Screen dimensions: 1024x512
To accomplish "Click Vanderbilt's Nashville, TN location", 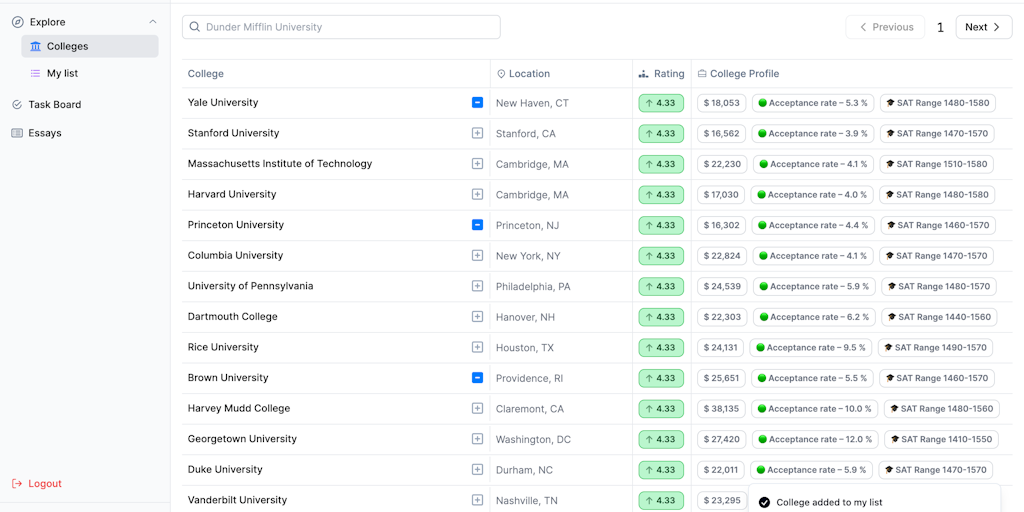I will click(x=527, y=500).
